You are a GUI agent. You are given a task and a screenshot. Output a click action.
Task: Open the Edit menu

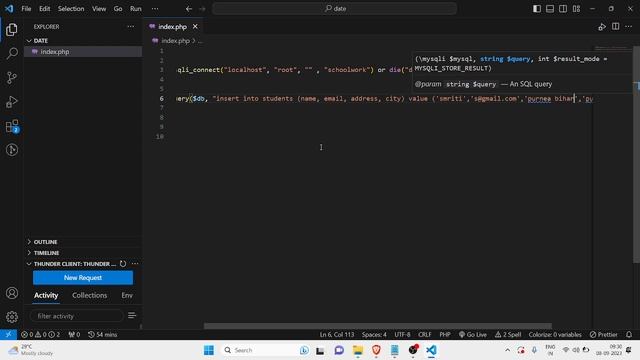click(x=44, y=9)
